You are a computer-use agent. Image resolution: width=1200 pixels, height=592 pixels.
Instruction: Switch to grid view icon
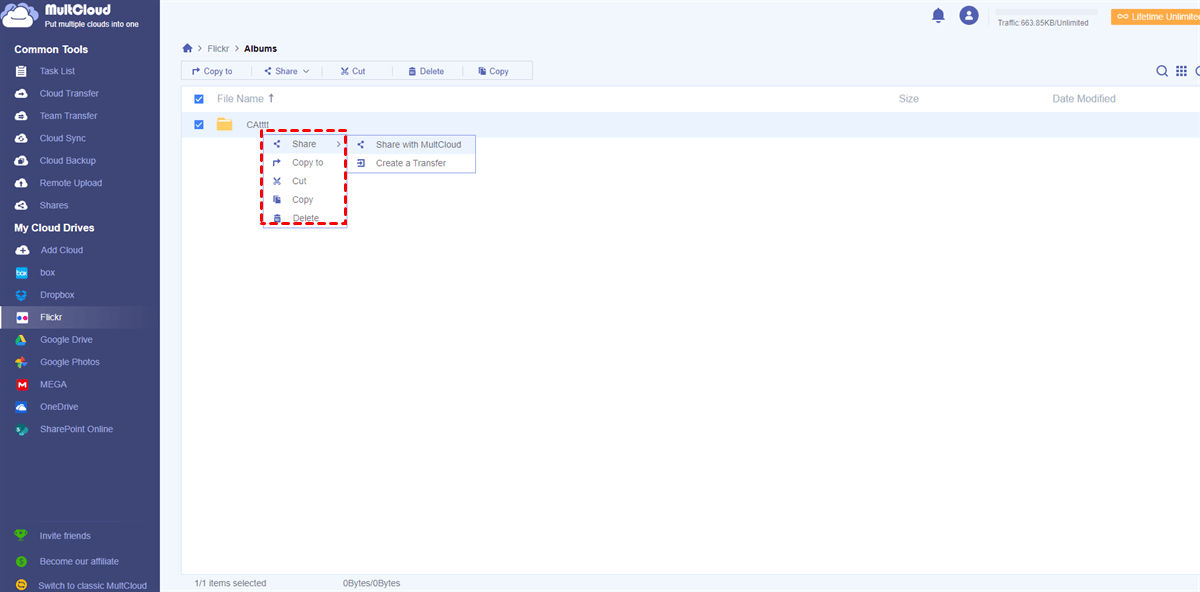[1181, 71]
